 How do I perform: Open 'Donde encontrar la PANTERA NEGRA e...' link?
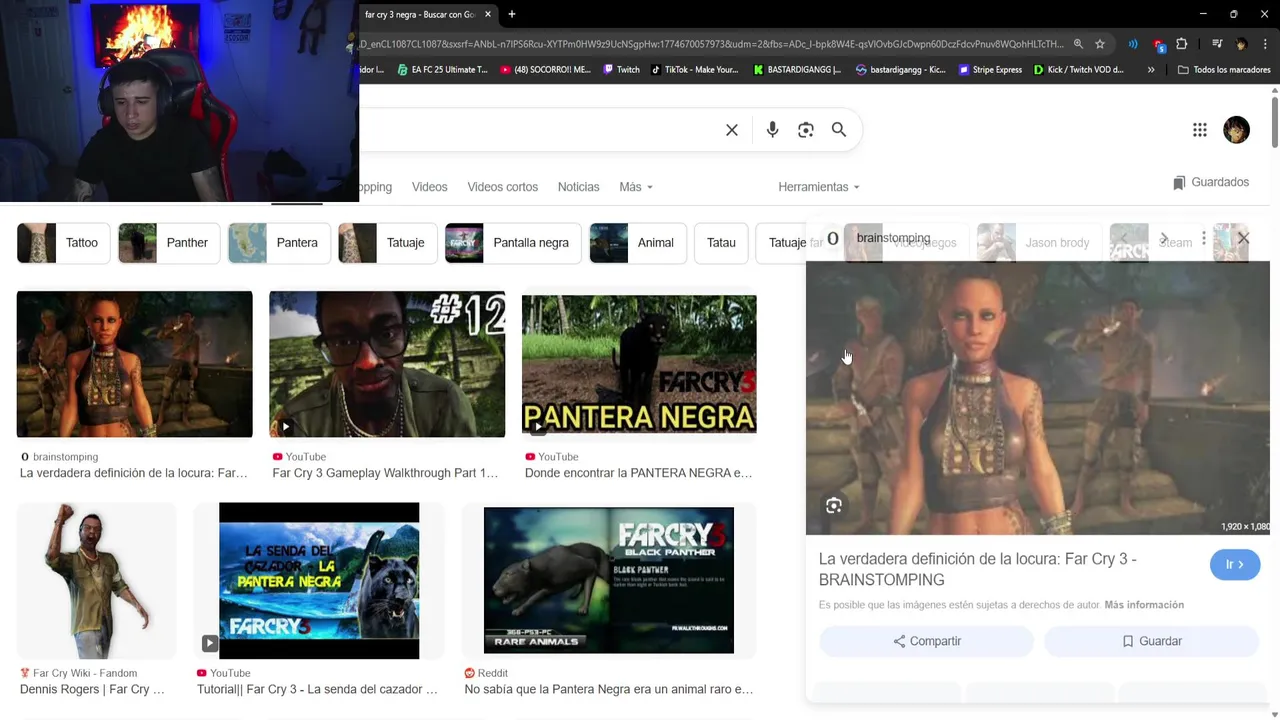(x=638, y=473)
